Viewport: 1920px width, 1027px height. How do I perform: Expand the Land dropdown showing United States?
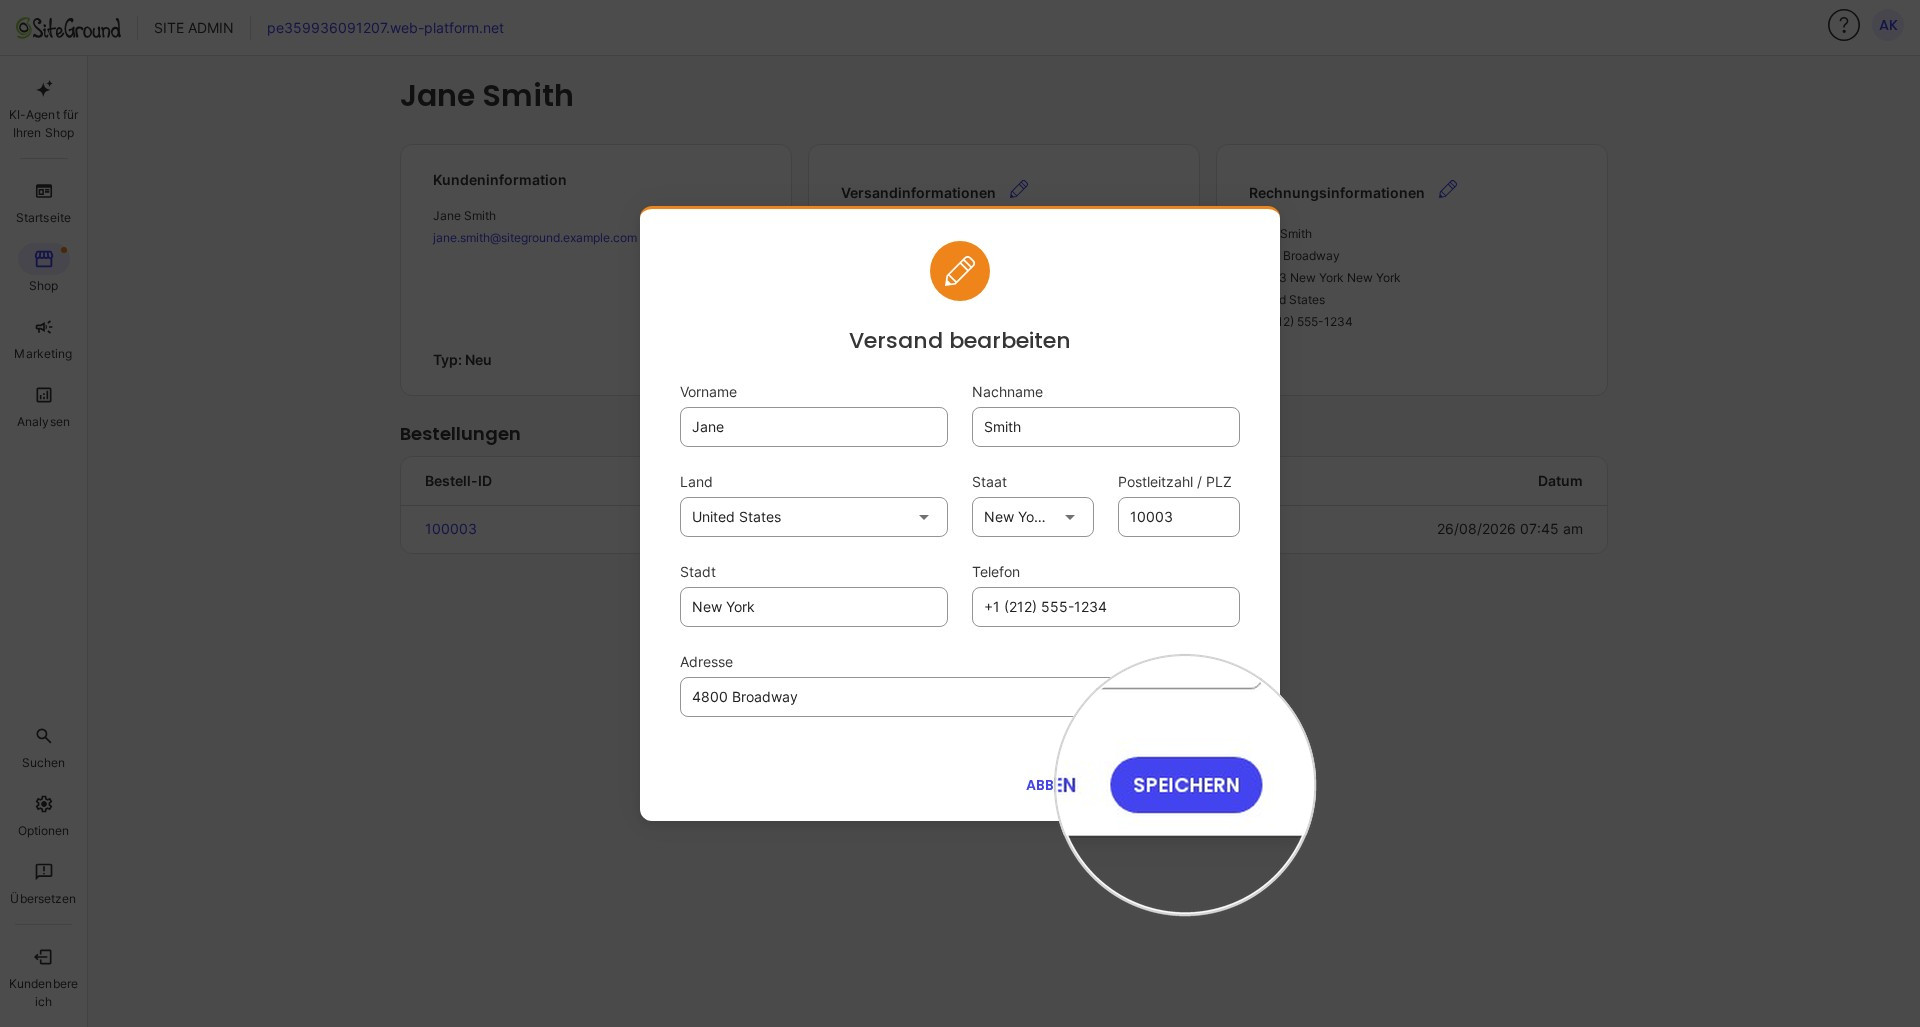(x=814, y=517)
